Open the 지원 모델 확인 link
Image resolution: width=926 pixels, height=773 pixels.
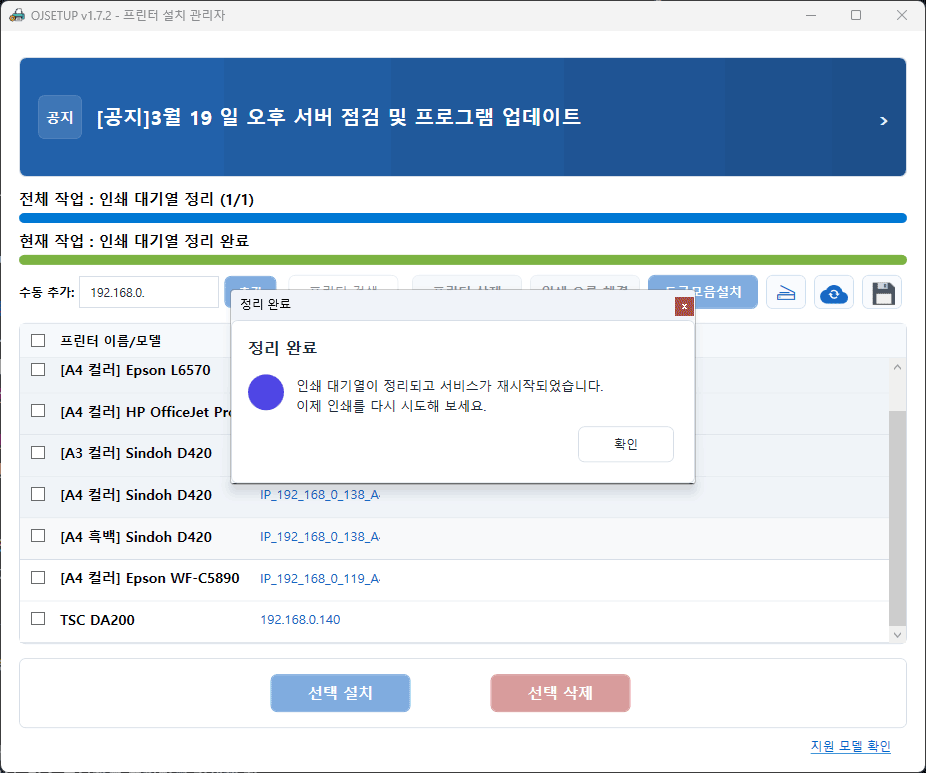click(x=850, y=746)
